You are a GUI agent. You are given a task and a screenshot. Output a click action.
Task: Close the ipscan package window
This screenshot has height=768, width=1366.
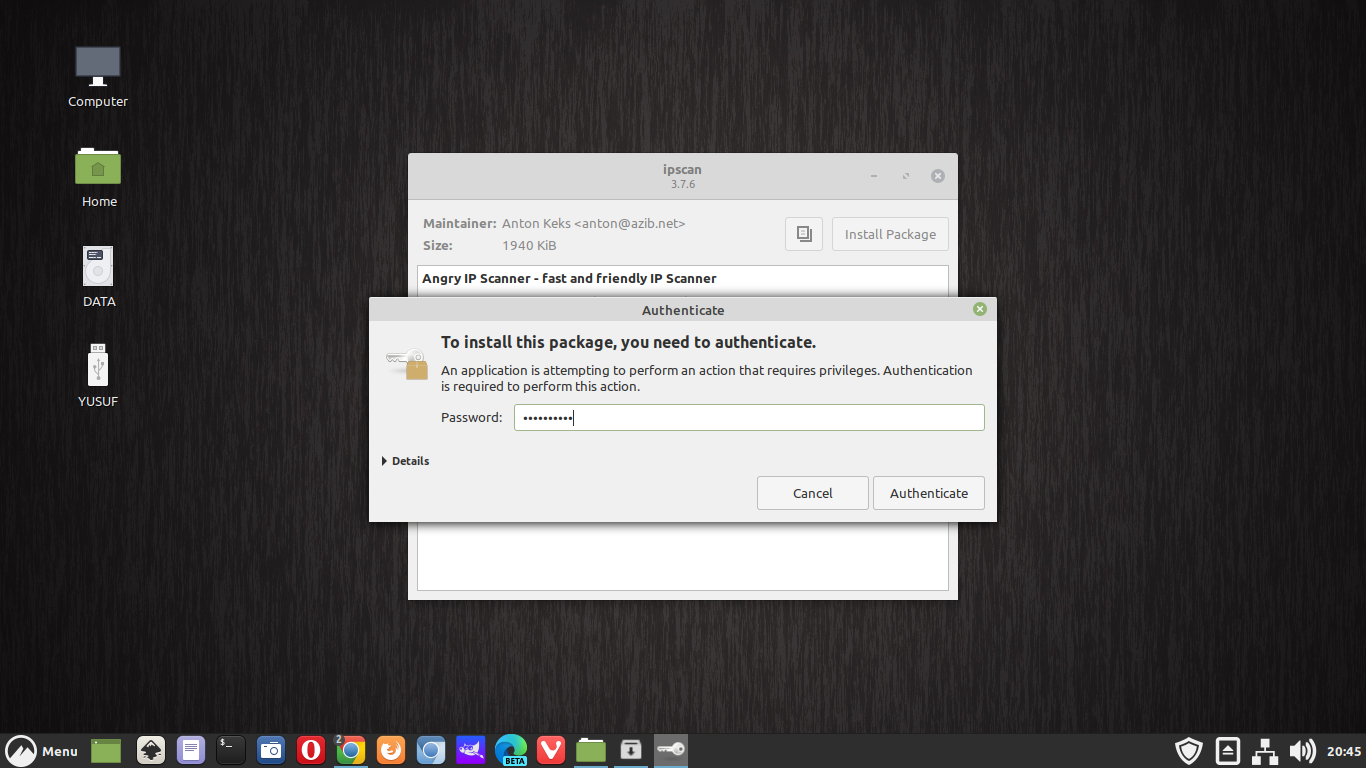(x=938, y=176)
